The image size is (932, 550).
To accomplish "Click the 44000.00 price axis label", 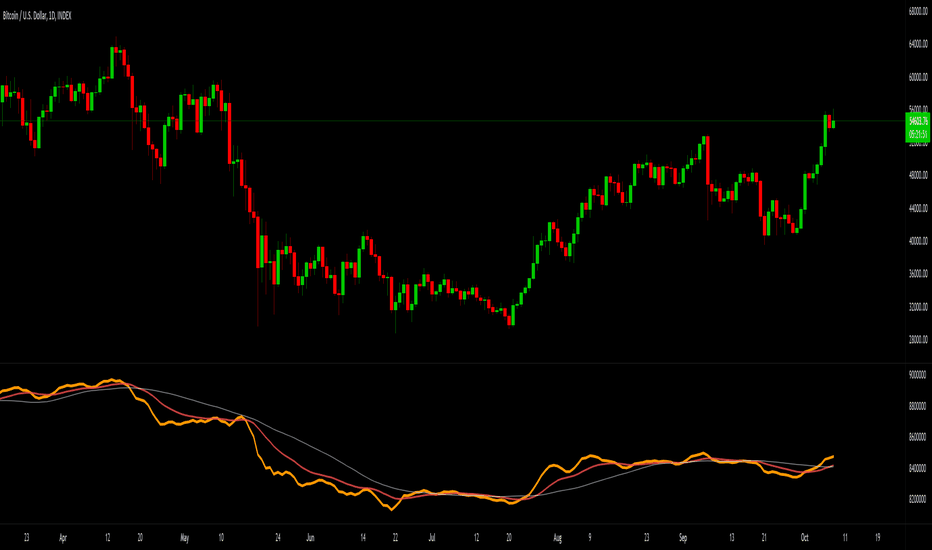I will [918, 208].
